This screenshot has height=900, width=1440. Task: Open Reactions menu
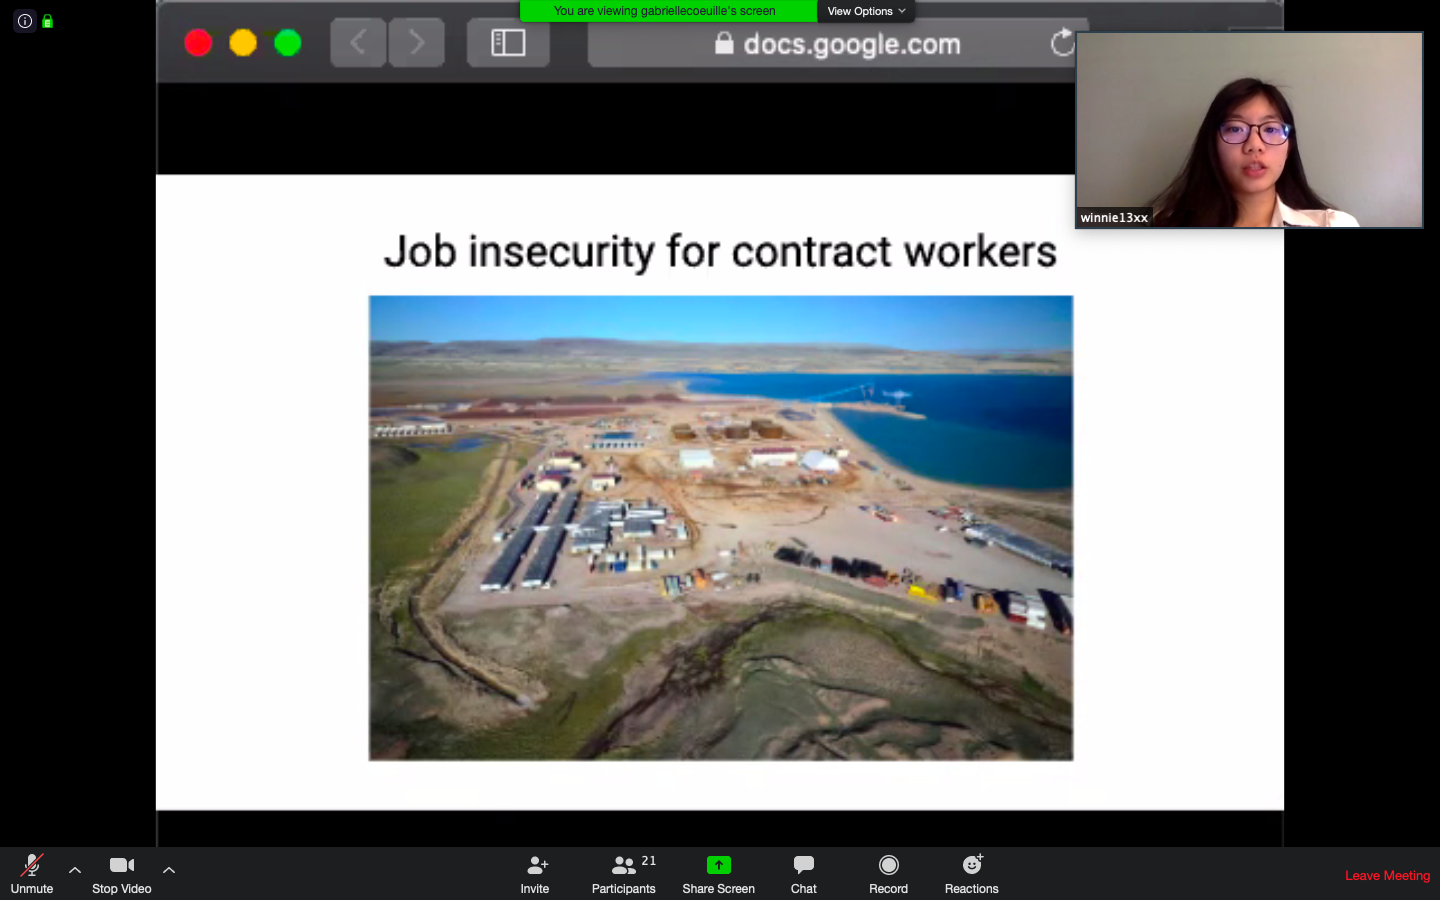(x=972, y=874)
